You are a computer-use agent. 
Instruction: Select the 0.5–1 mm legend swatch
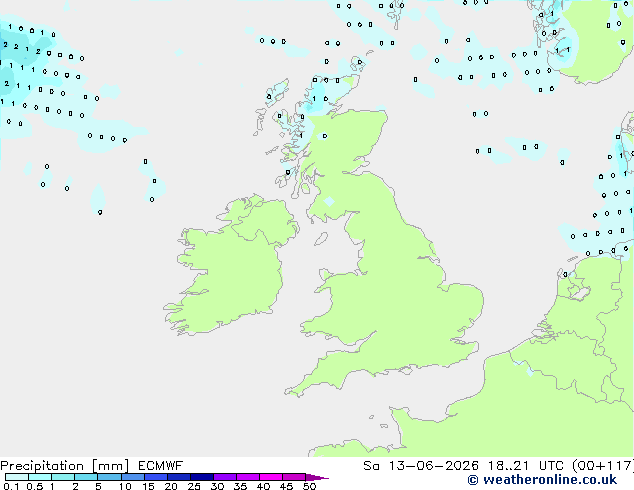point(40,477)
